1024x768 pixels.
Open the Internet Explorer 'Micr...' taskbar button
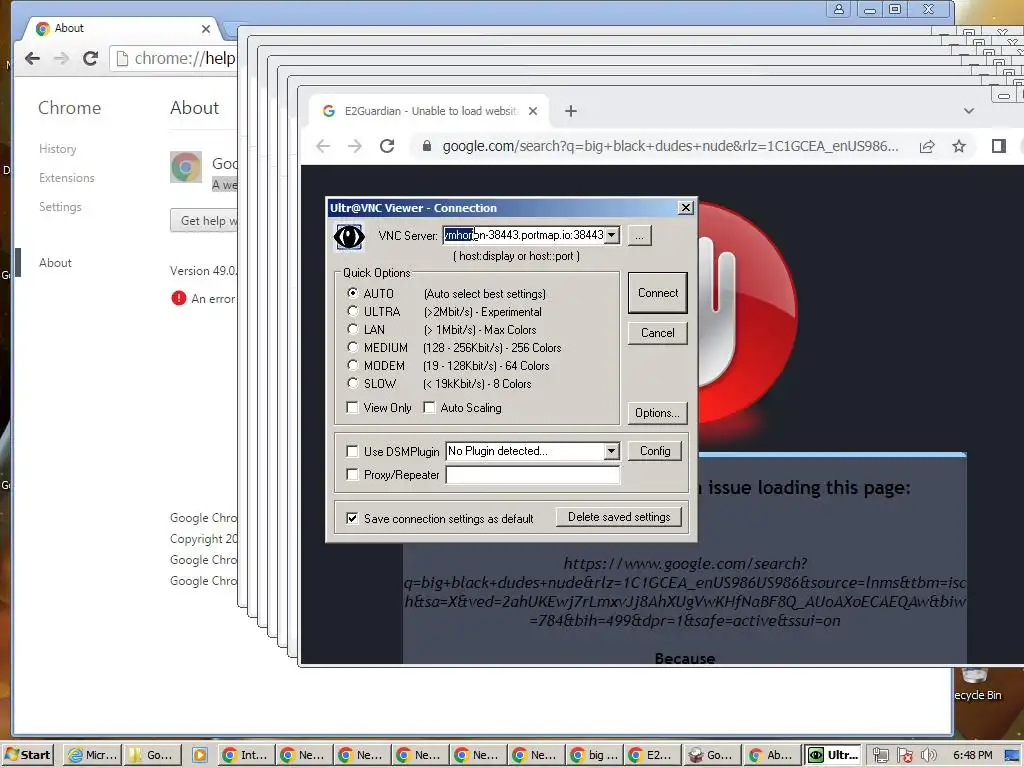(93, 755)
